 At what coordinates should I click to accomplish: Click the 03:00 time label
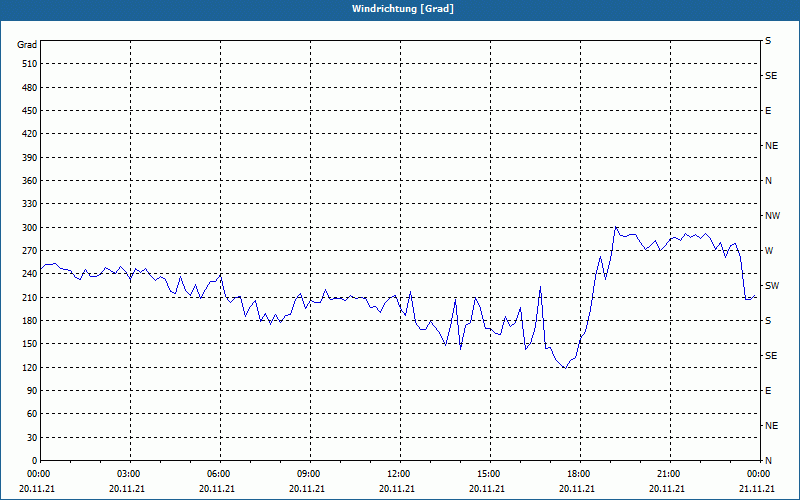(130, 474)
